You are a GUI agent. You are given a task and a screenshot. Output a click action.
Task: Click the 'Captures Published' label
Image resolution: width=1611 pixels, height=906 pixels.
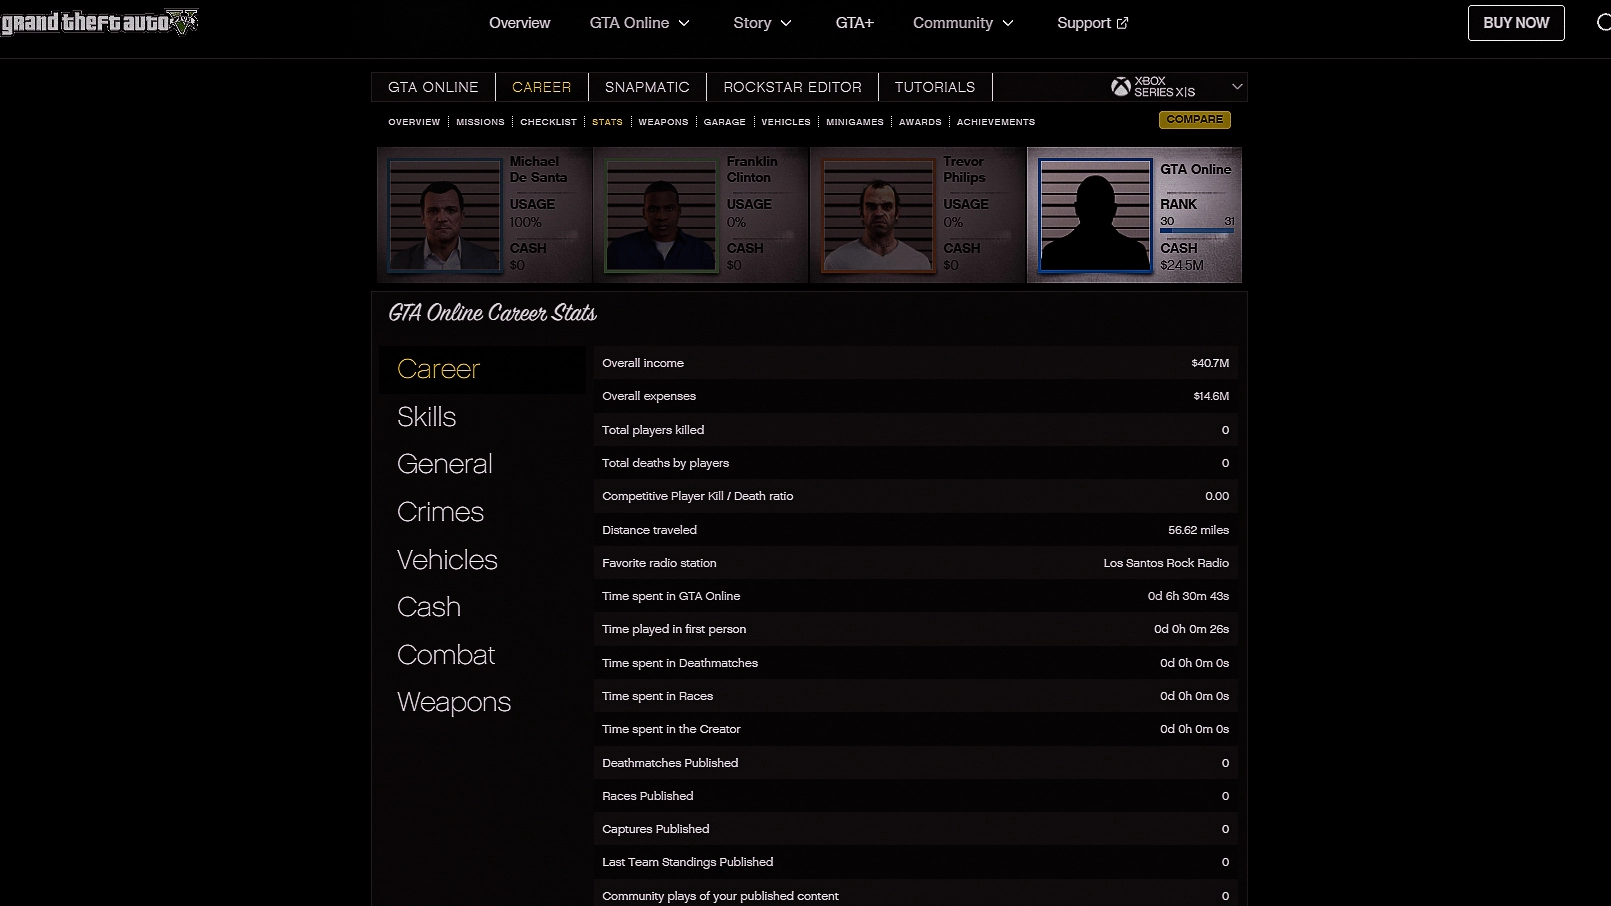coord(655,829)
